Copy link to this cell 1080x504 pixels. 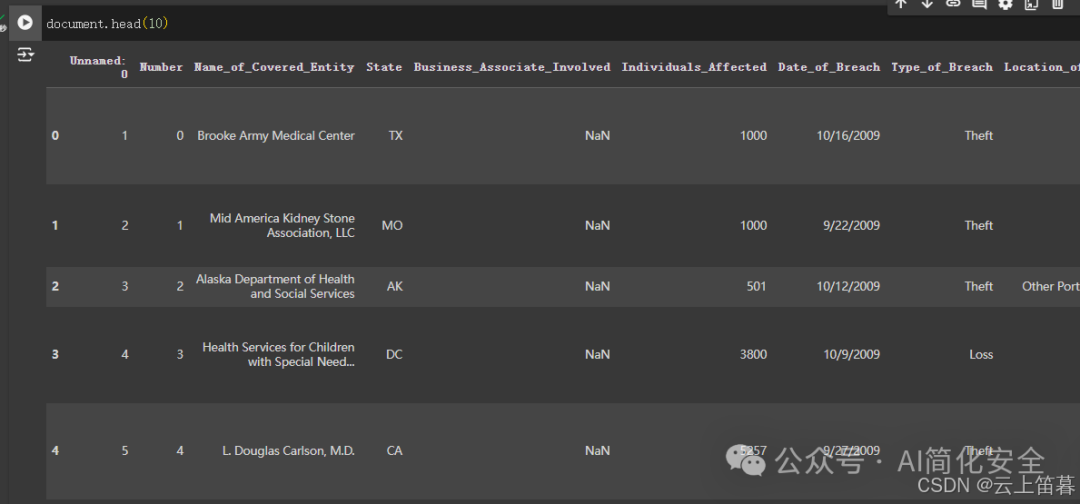point(953,3)
